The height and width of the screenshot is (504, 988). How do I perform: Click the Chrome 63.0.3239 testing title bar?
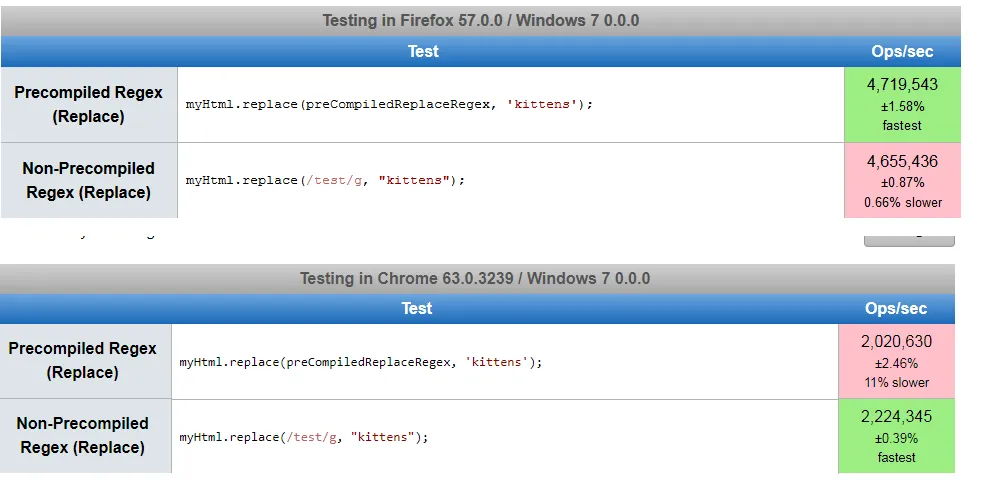[x=475, y=278]
